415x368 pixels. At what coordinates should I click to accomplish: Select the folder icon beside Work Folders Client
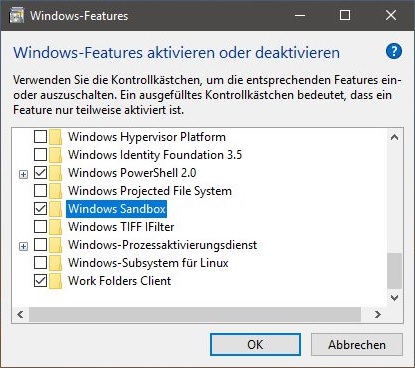pos(55,281)
